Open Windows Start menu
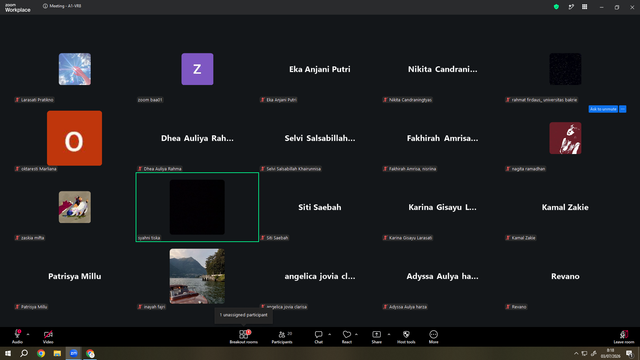The width and height of the screenshot is (640, 360). point(8,353)
